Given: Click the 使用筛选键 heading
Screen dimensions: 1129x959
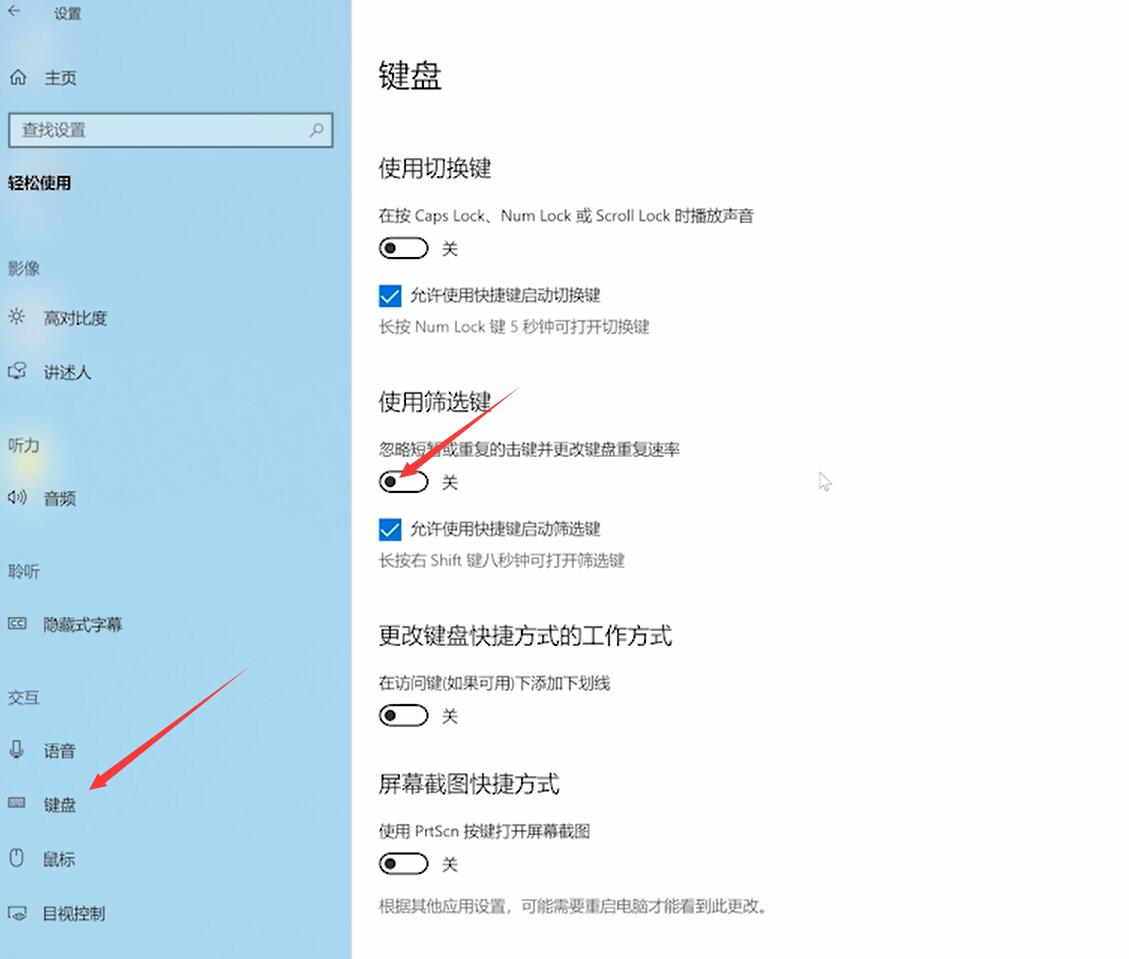Looking at the screenshot, I should [x=435, y=402].
